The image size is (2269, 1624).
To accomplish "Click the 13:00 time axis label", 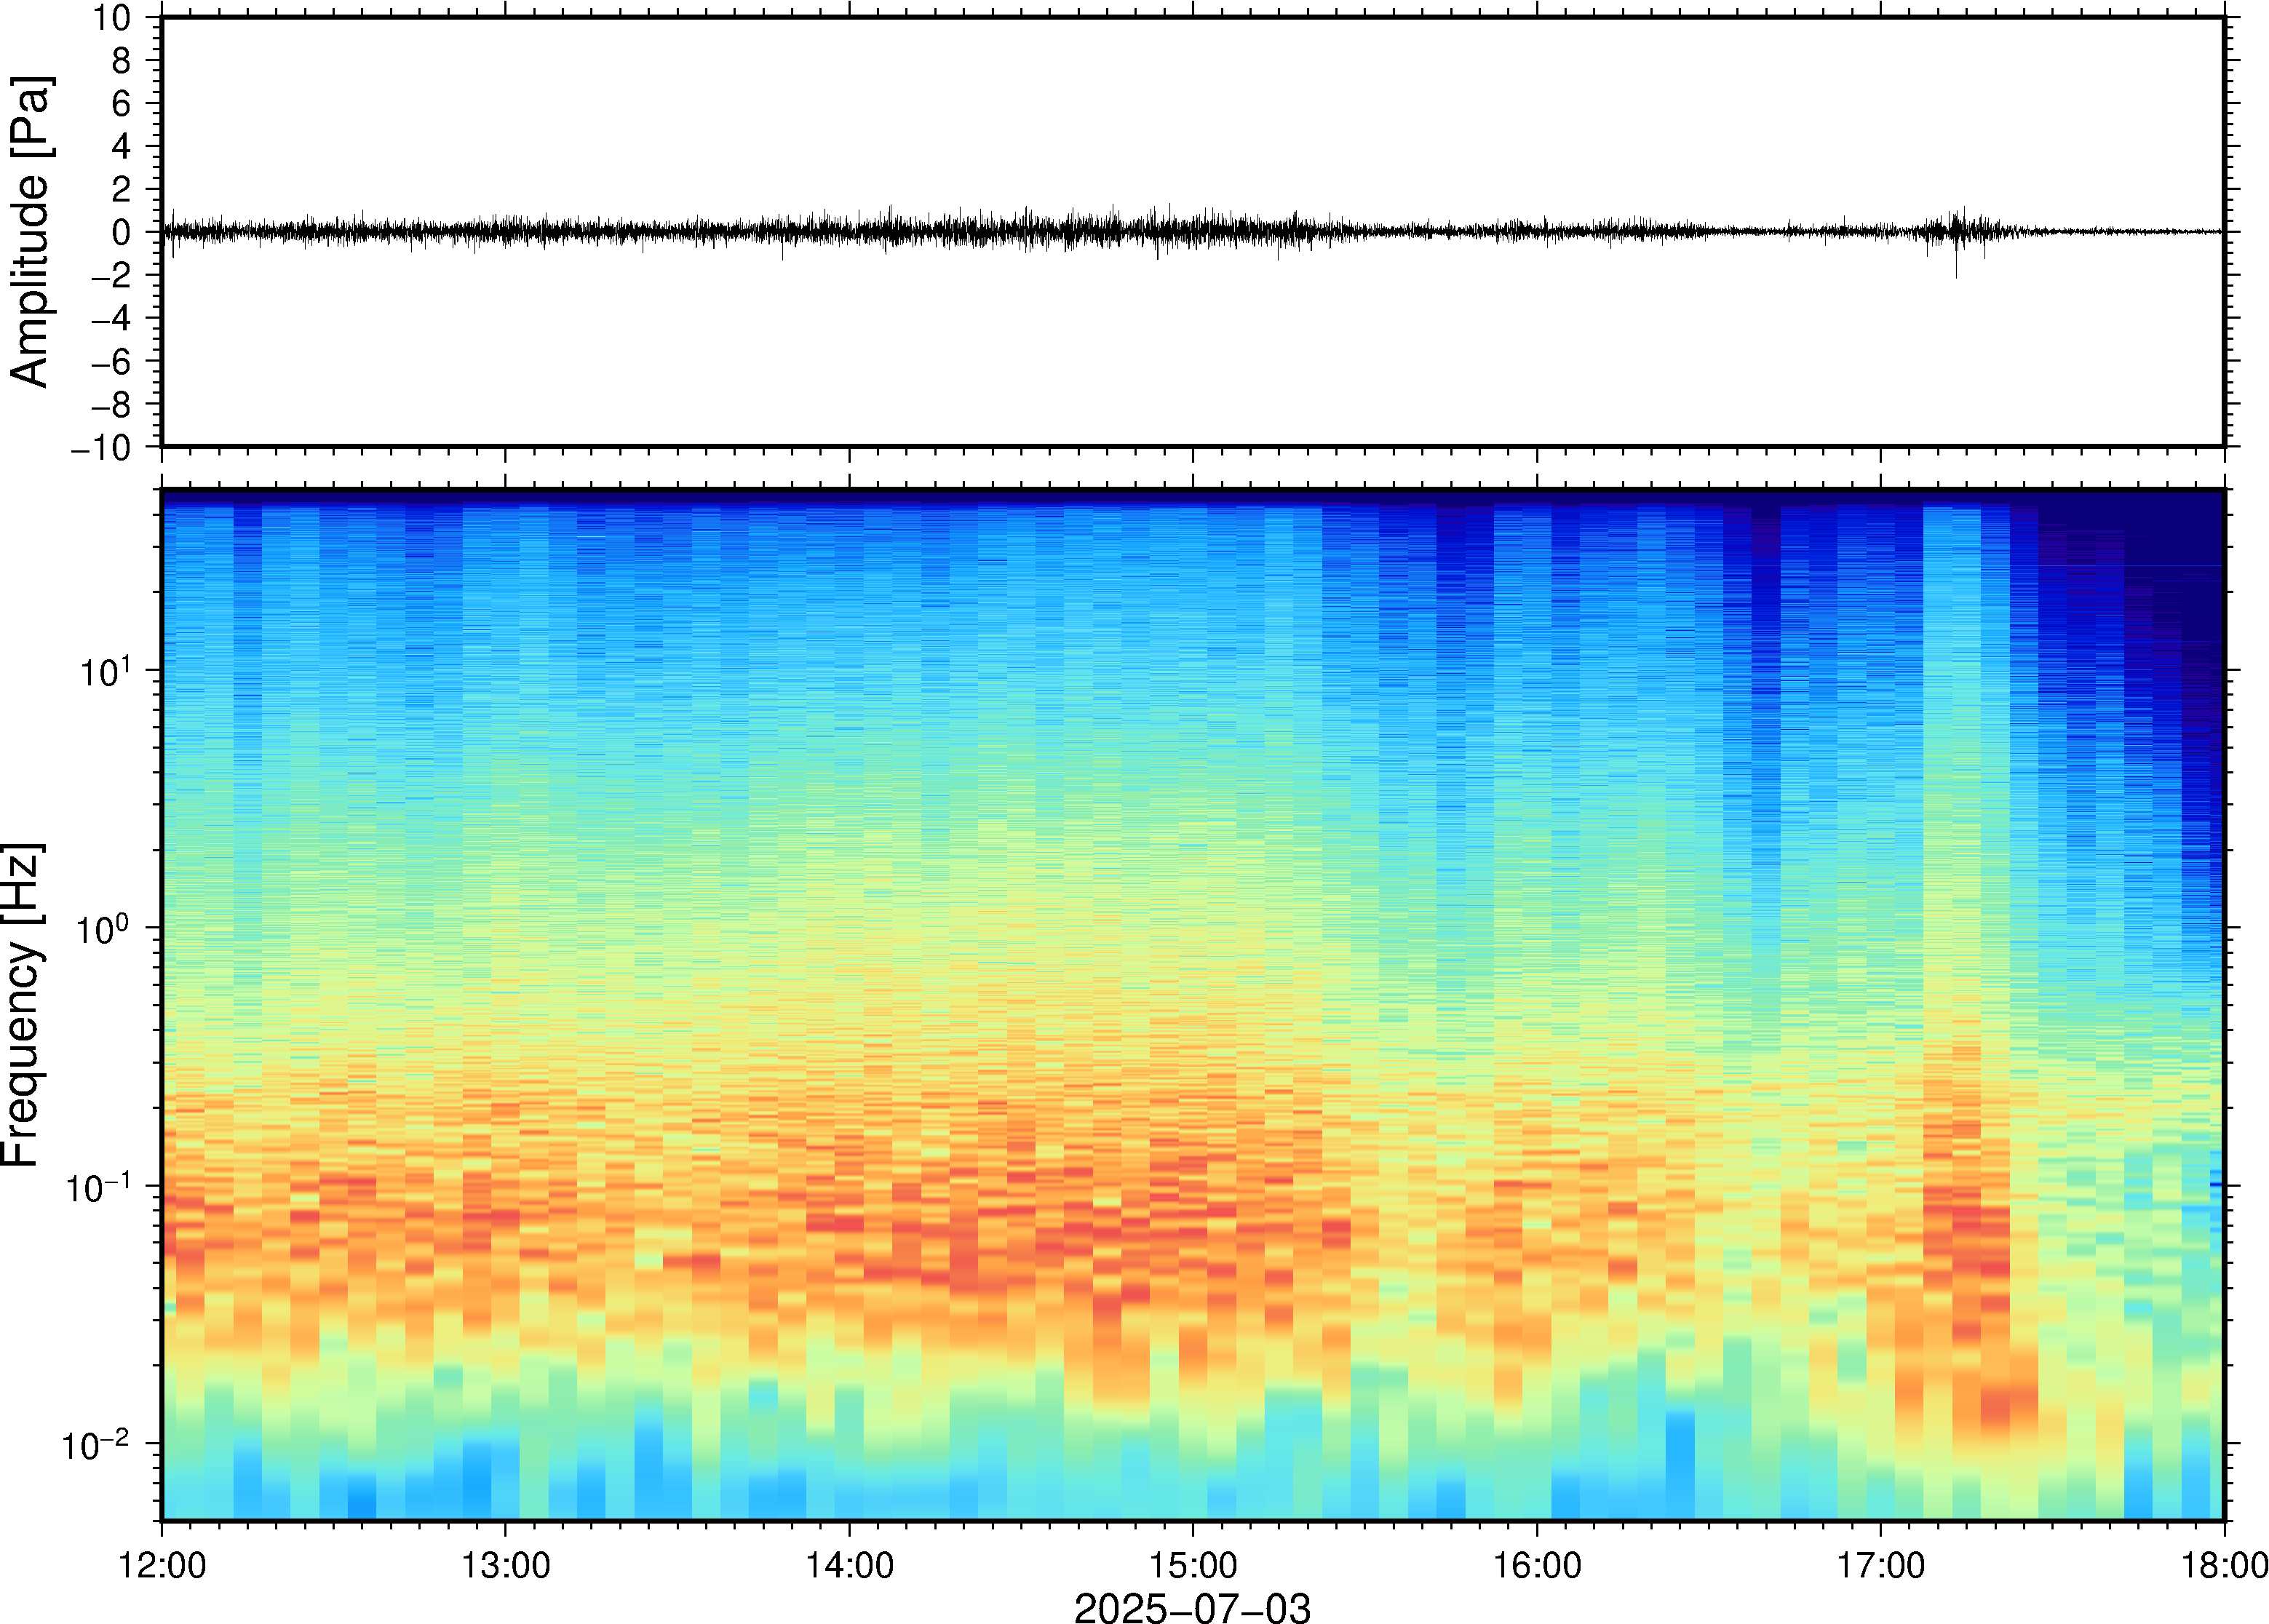I will tap(505, 1565).
